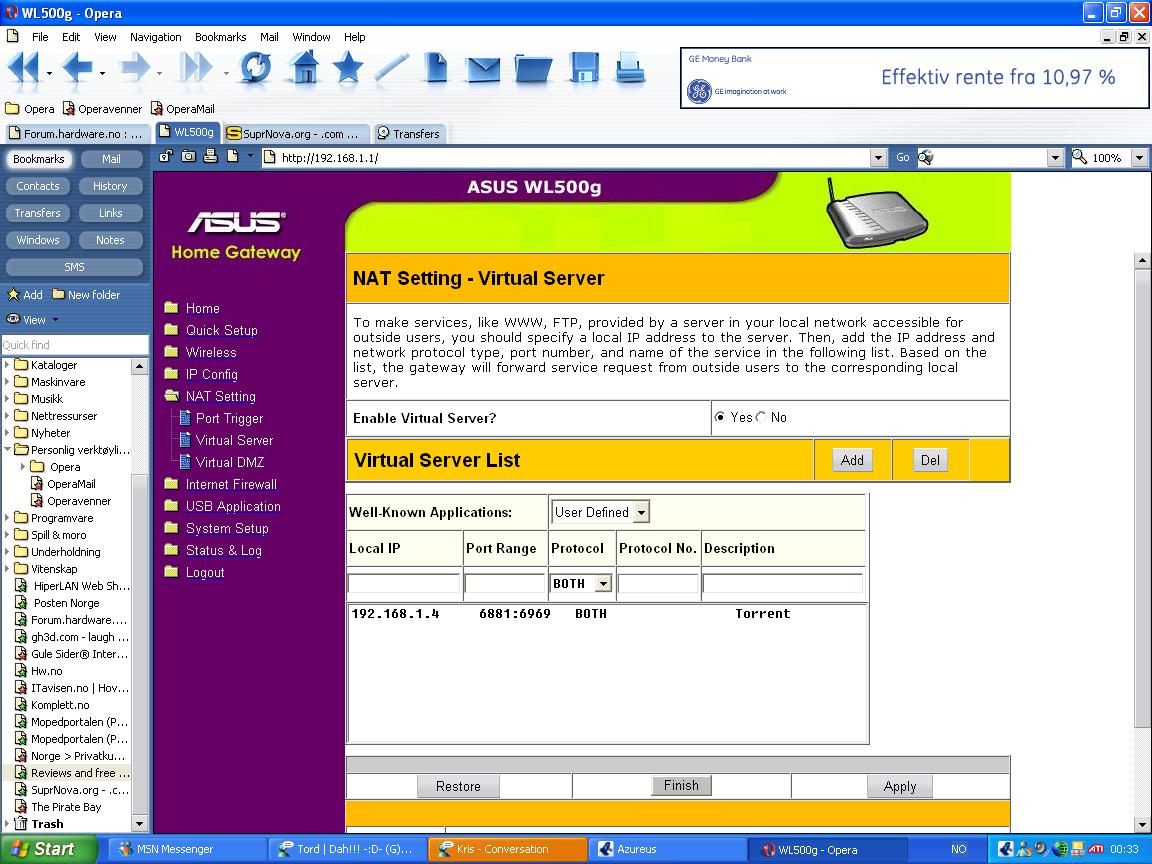Switch to the Bookmarks panel
This screenshot has height=864, width=1152.
point(38,159)
